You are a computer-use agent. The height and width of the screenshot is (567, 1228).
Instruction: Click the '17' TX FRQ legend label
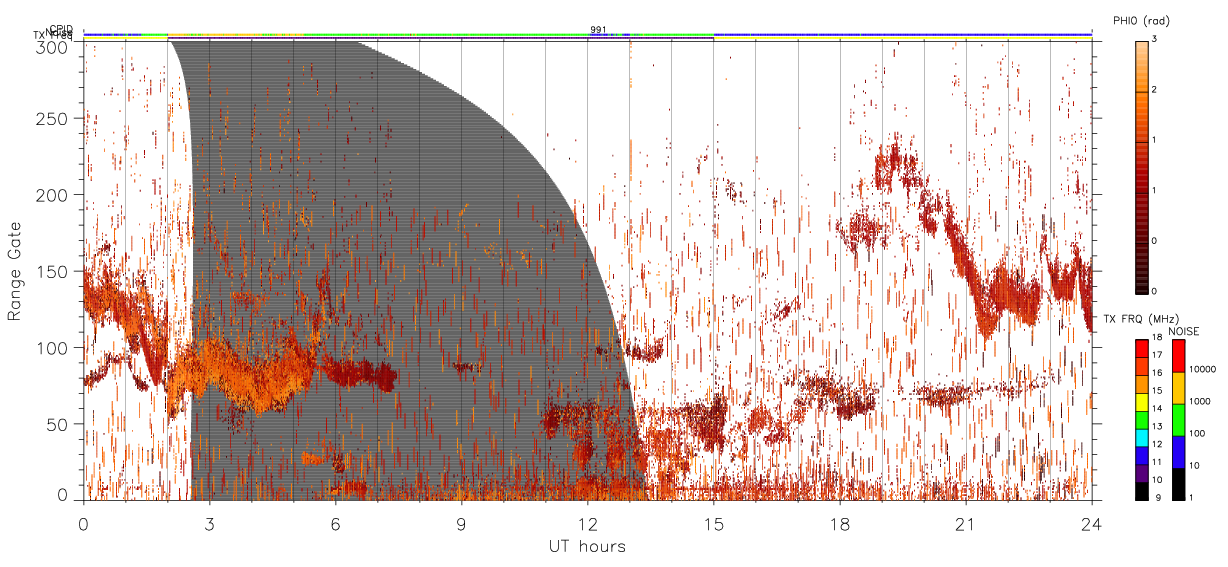click(x=1158, y=355)
